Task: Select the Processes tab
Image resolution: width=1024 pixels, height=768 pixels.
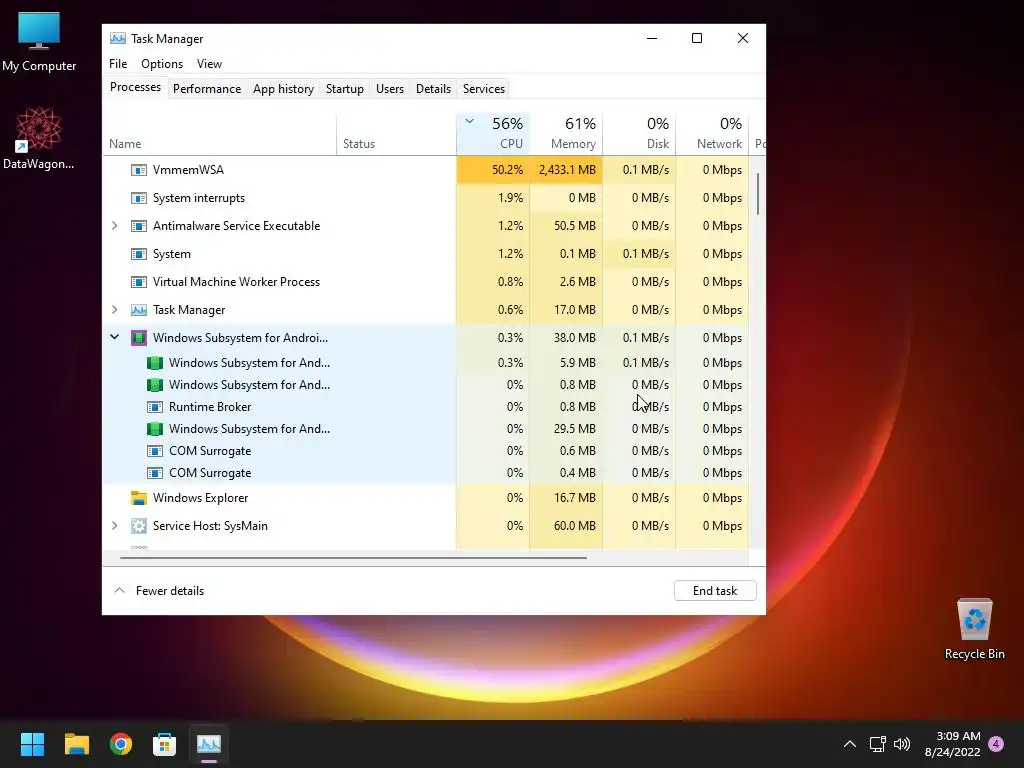Action: [x=135, y=88]
